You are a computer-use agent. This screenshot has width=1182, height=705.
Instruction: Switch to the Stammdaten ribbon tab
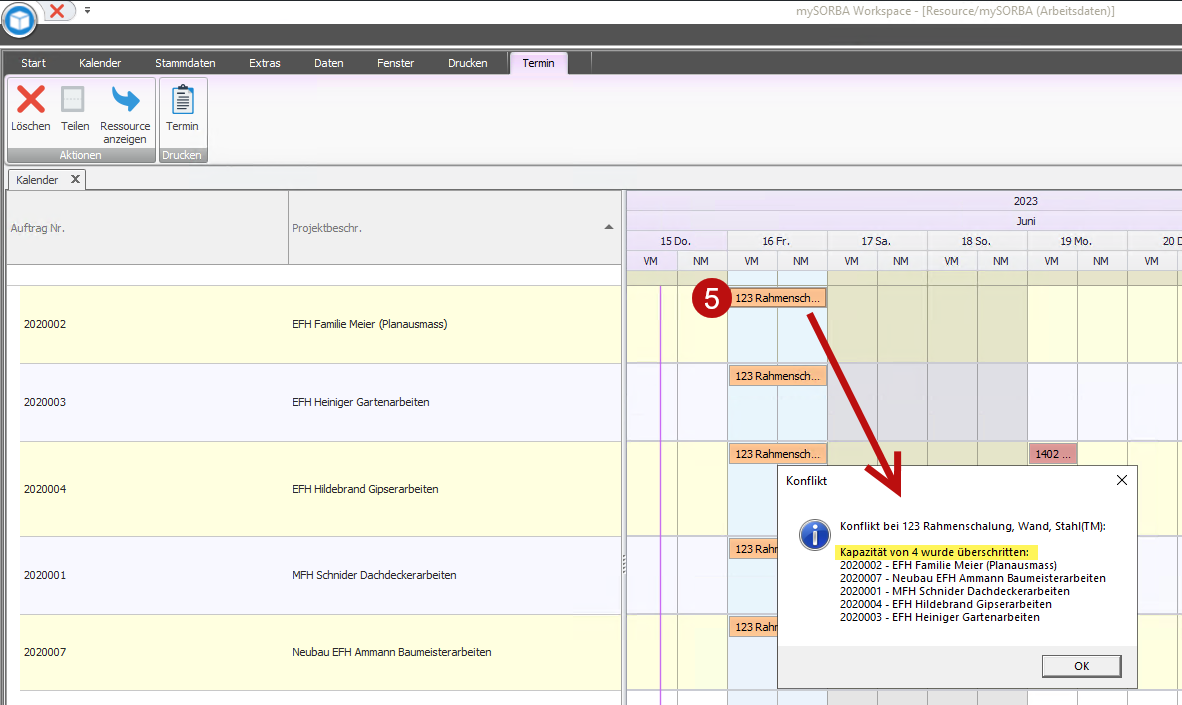pyautogui.click(x=185, y=63)
